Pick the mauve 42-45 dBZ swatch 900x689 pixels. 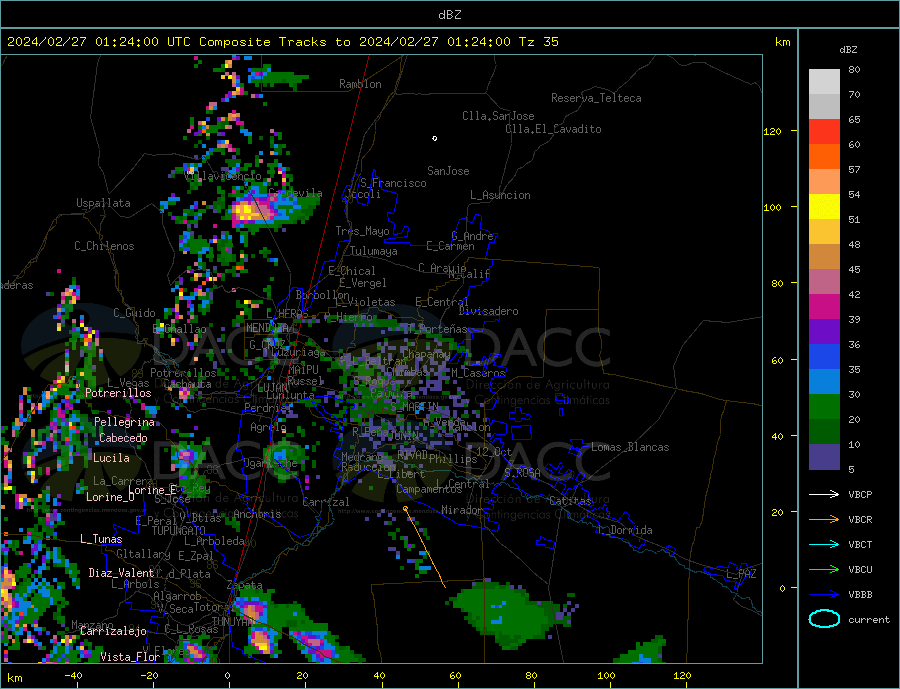click(824, 282)
